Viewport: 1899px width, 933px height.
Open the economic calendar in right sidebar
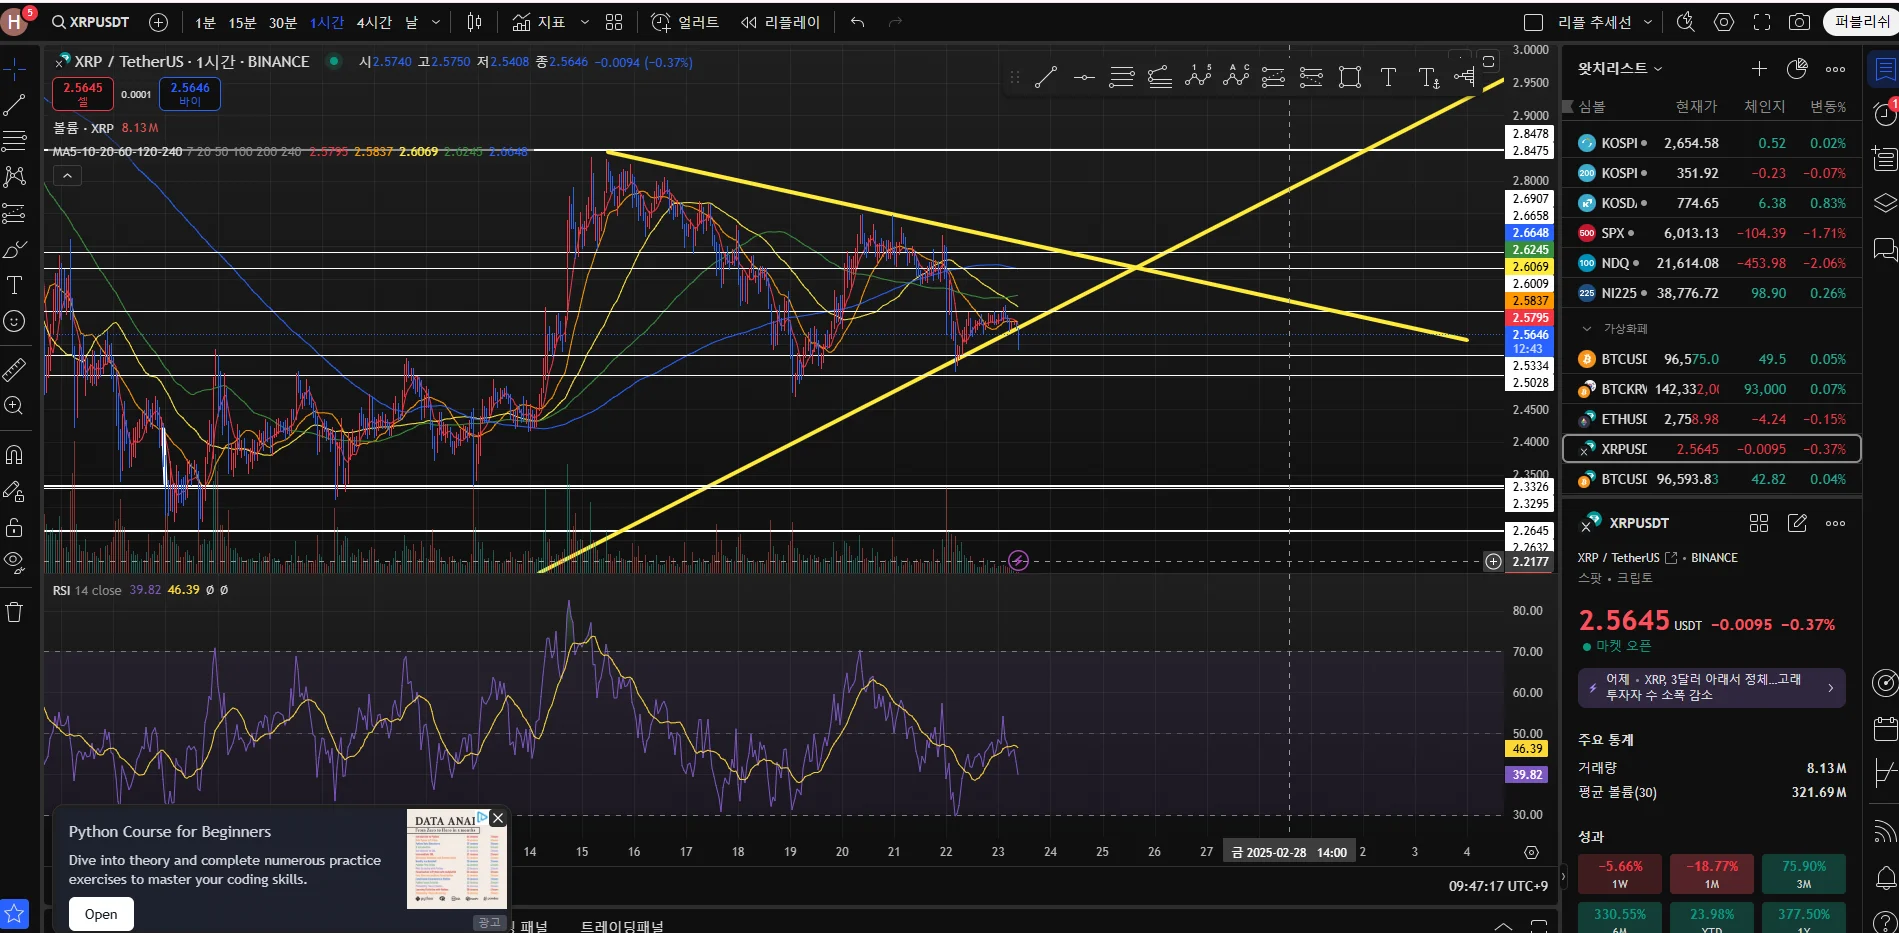click(x=1884, y=729)
